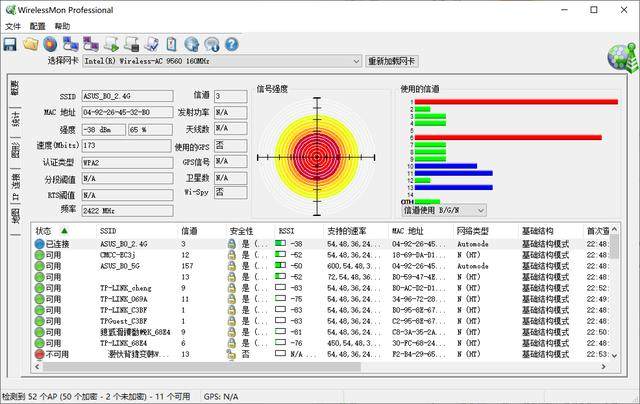The image size is (640, 404).
Task: Click the blue question mark help icon
Action: [231, 44]
